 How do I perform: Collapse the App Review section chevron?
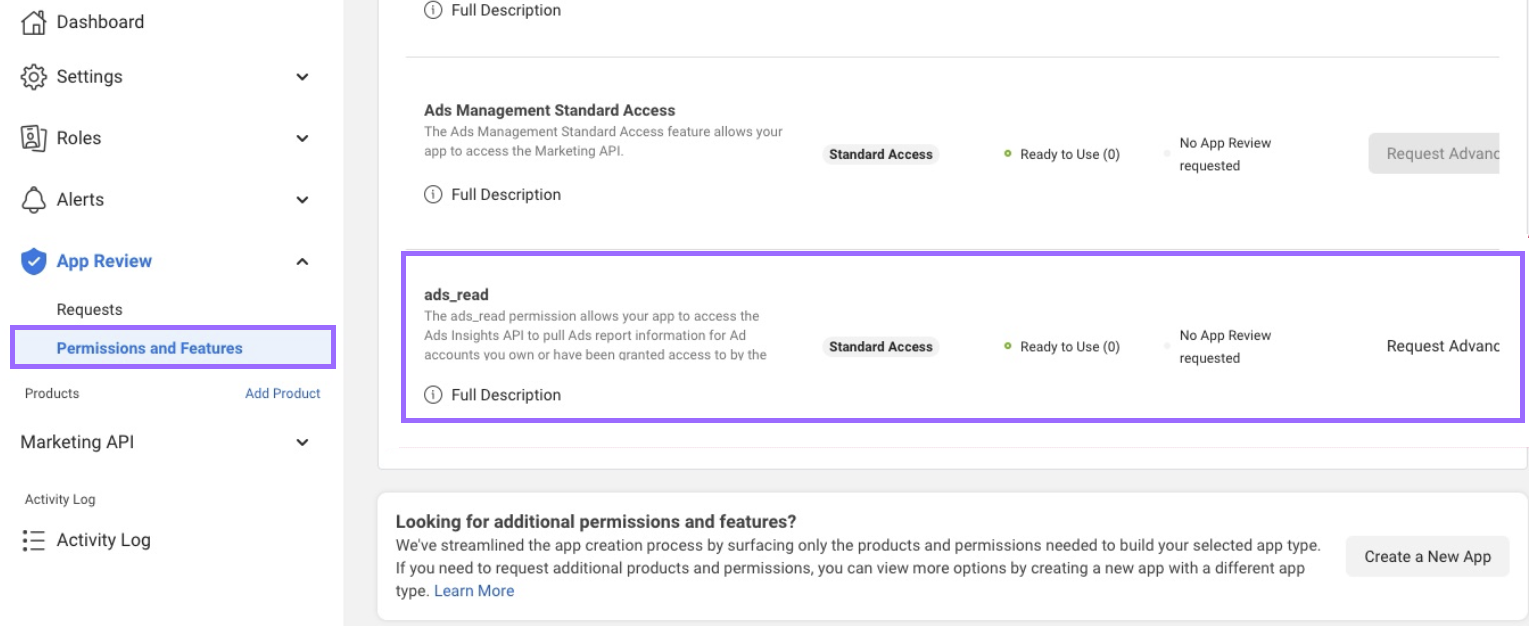302,262
